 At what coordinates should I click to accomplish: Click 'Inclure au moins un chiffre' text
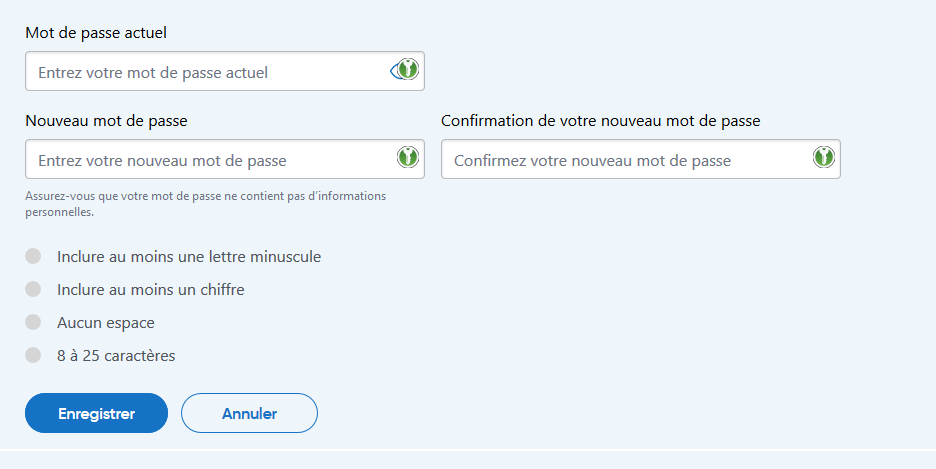pos(151,290)
